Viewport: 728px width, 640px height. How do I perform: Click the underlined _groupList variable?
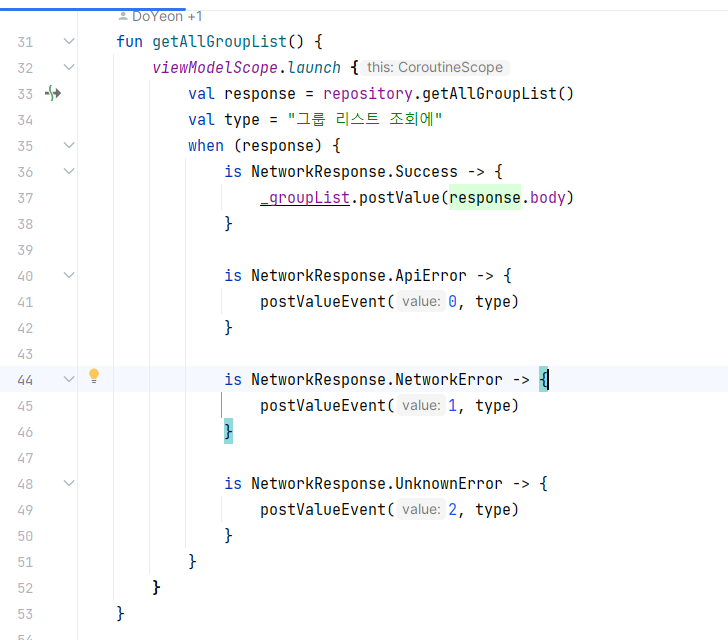coord(305,198)
